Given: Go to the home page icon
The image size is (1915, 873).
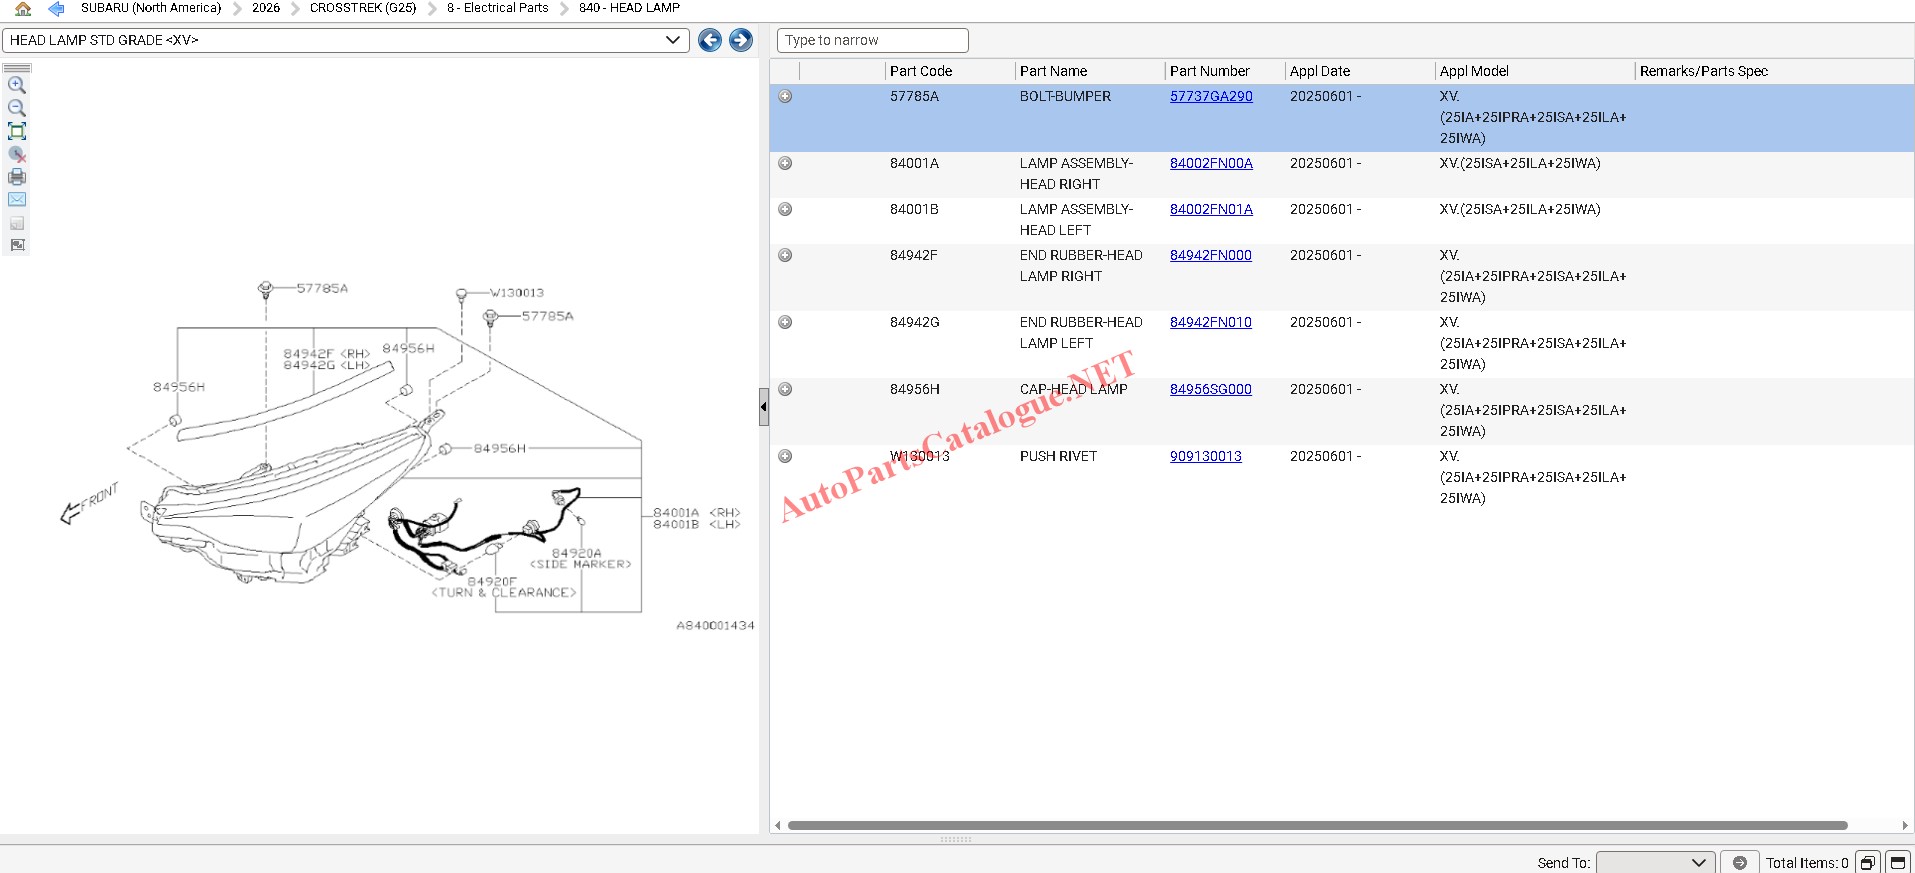Looking at the screenshot, I should [23, 9].
